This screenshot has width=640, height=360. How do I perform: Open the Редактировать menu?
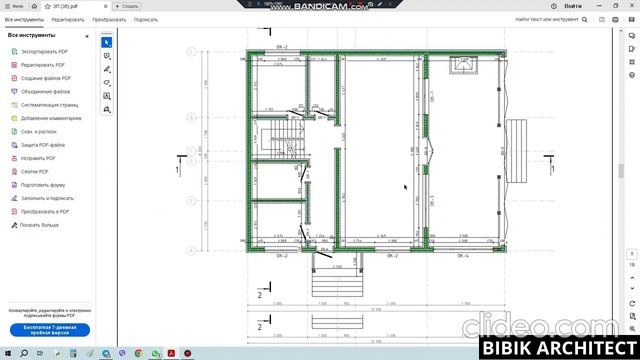pyautogui.click(x=68, y=20)
